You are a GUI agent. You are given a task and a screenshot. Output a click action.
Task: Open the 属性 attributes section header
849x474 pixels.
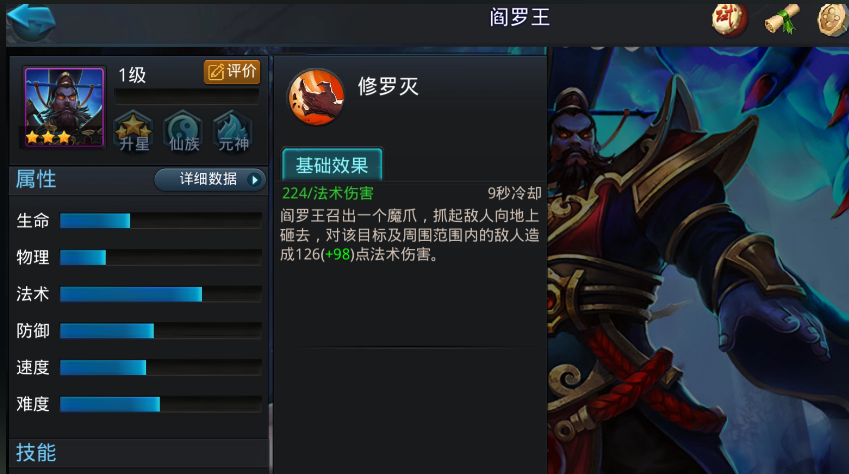[36, 179]
